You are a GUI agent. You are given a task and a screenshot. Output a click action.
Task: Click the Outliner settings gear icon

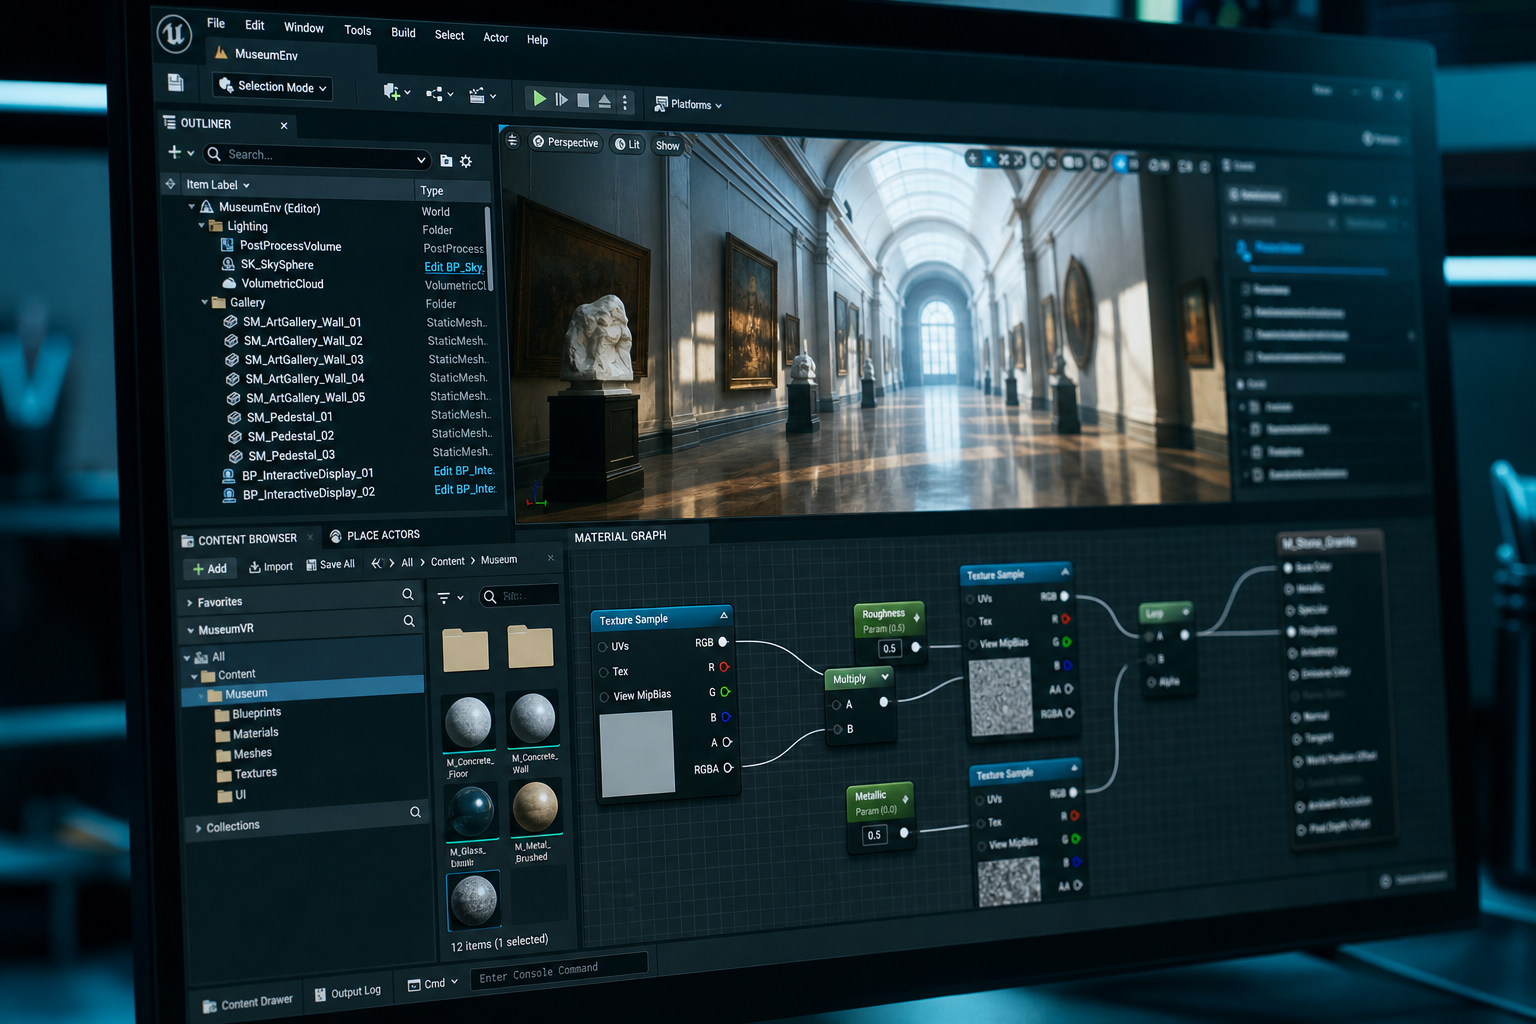coord(466,161)
